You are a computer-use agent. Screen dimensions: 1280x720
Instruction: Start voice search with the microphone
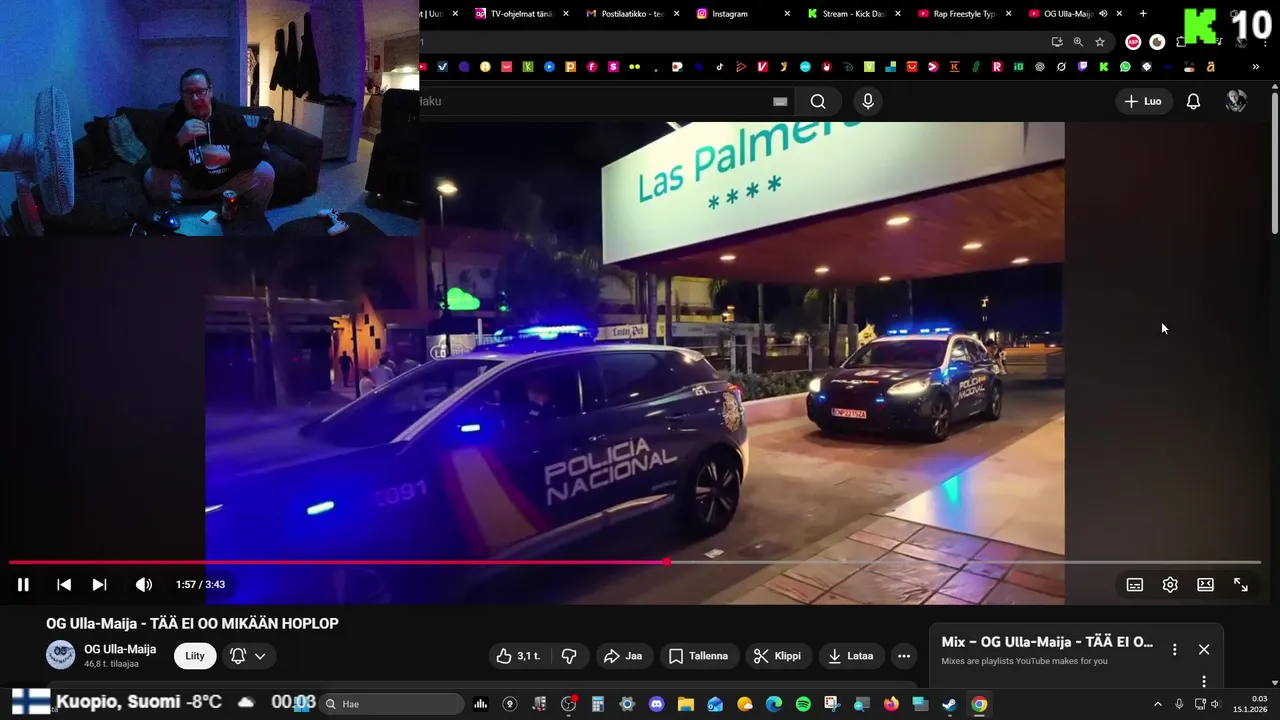coord(868,101)
